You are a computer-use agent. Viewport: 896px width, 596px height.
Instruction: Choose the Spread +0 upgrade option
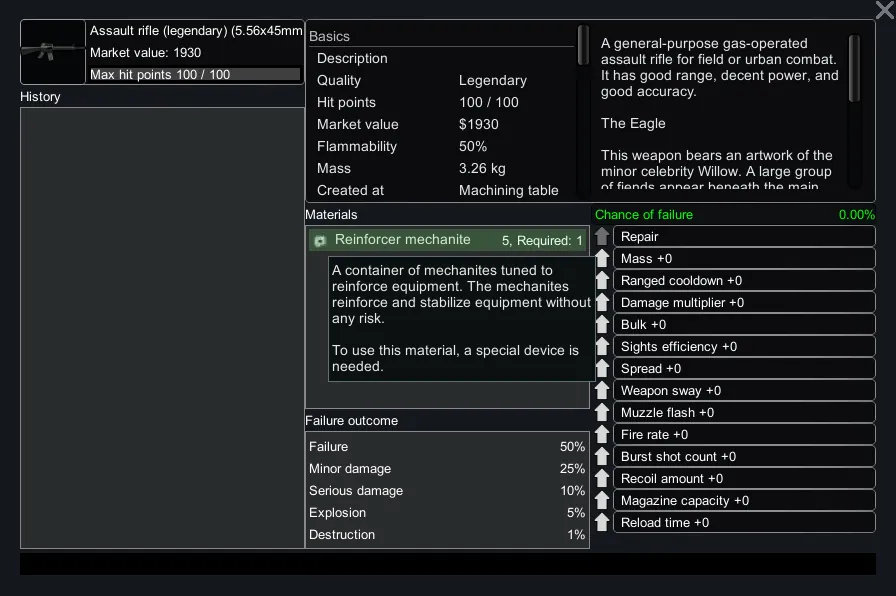(x=743, y=369)
